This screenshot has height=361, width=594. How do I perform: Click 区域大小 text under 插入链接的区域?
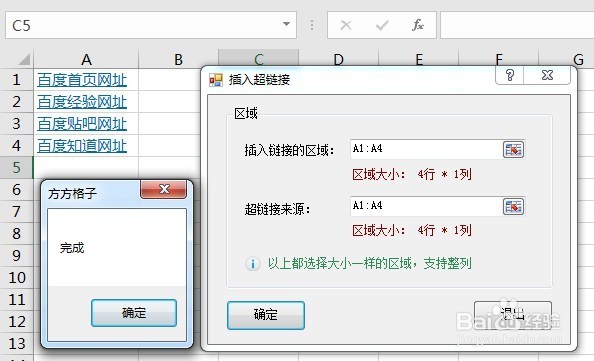(412, 175)
